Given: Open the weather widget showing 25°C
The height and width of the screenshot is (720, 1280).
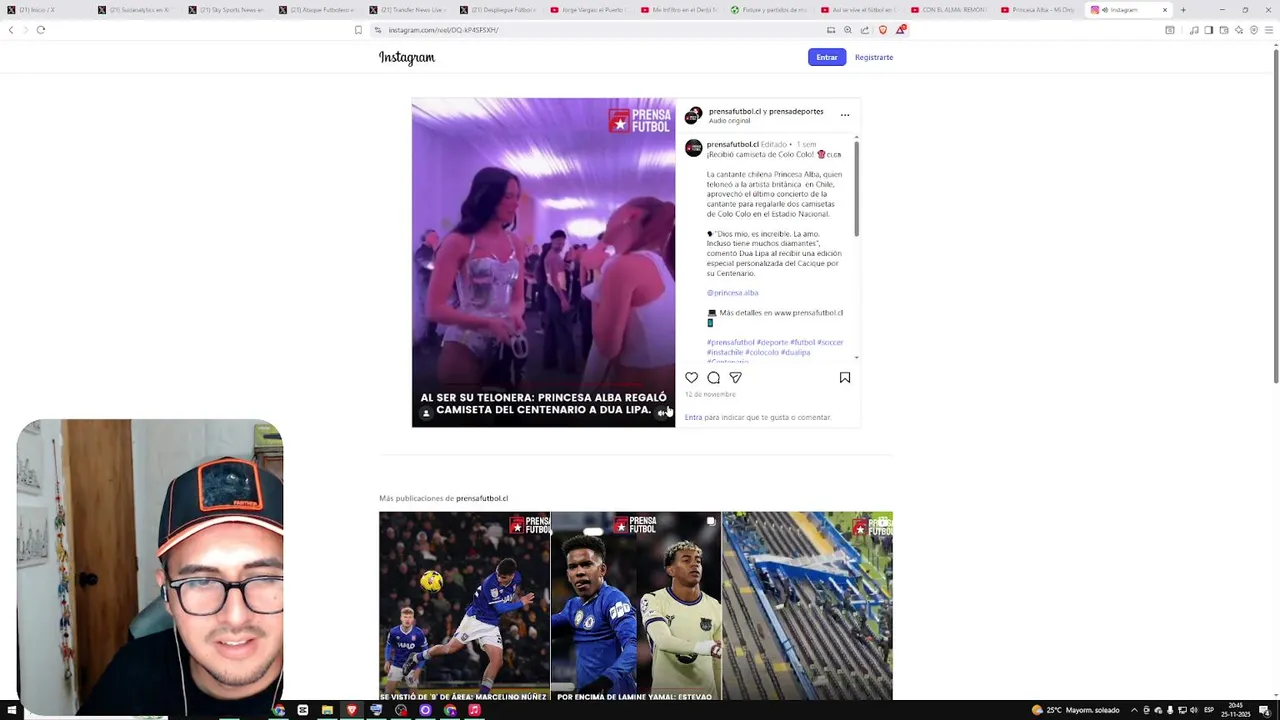Looking at the screenshot, I should click(1076, 710).
